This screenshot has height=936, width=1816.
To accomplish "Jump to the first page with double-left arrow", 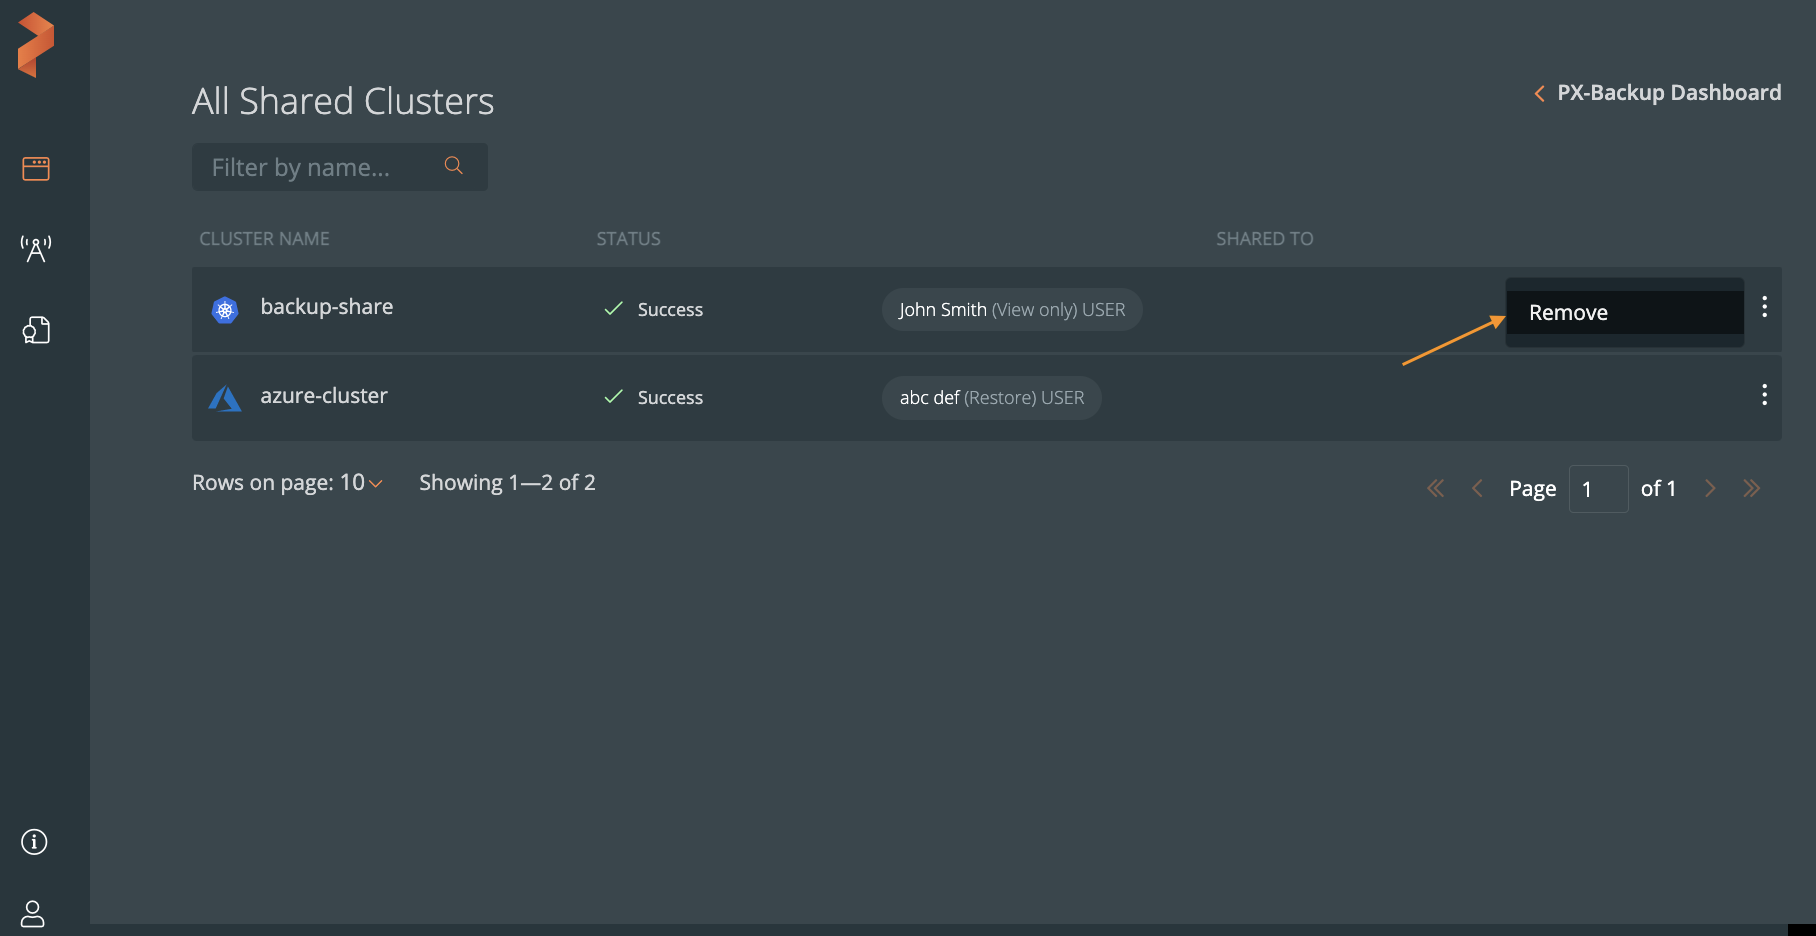I will click(x=1435, y=489).
